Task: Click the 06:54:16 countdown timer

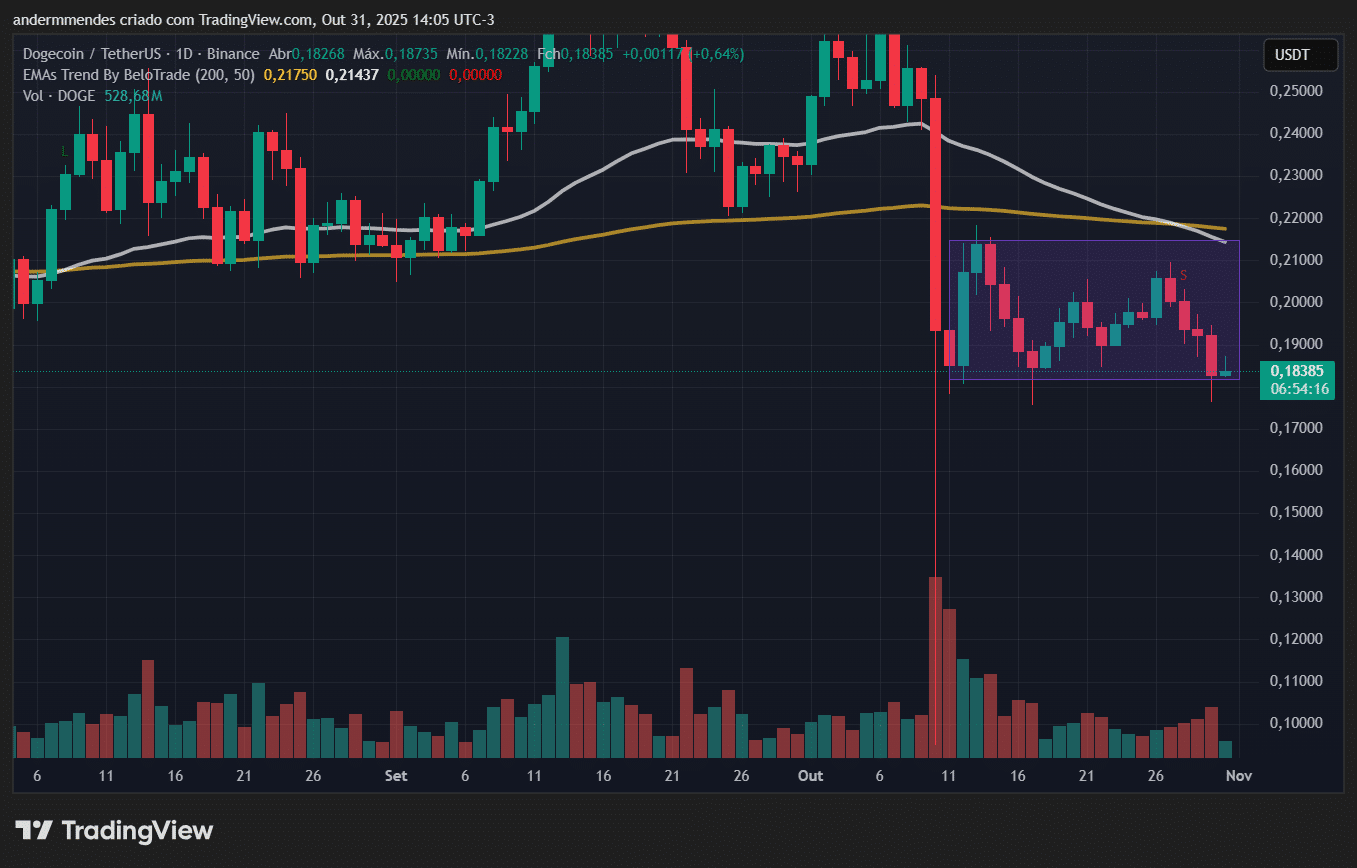Action: tap(1297, 388)
